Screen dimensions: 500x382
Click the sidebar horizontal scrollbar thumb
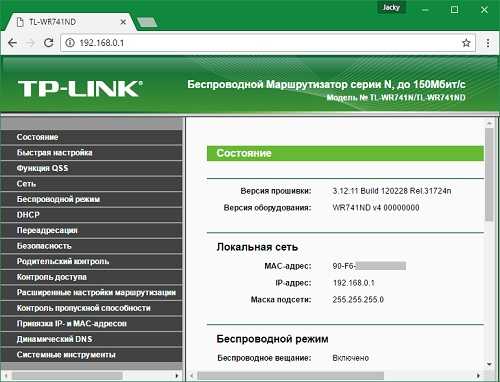click(x=67, y=376)
